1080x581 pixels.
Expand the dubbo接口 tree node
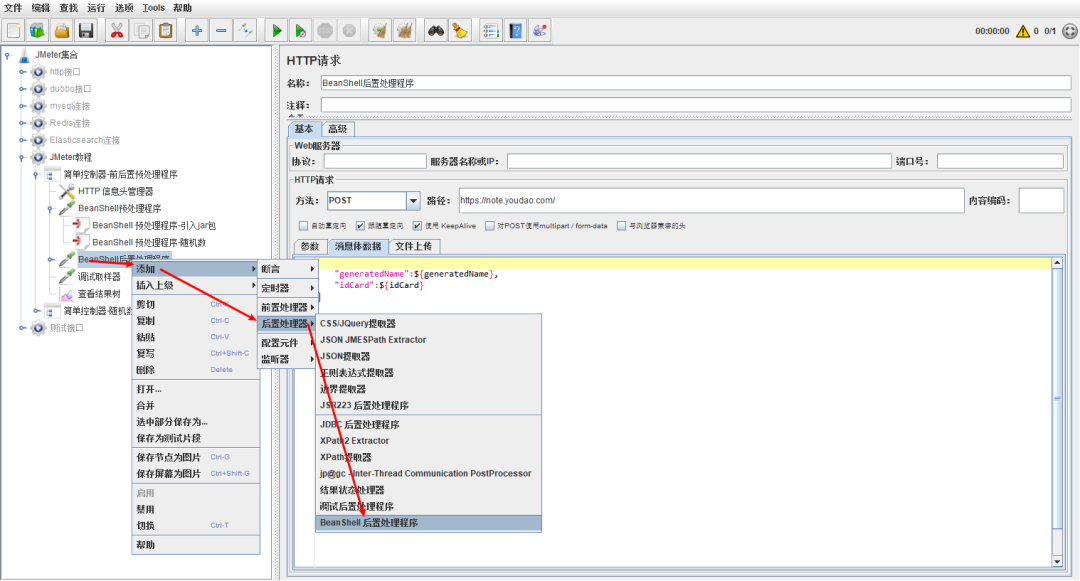pos(22,89)
